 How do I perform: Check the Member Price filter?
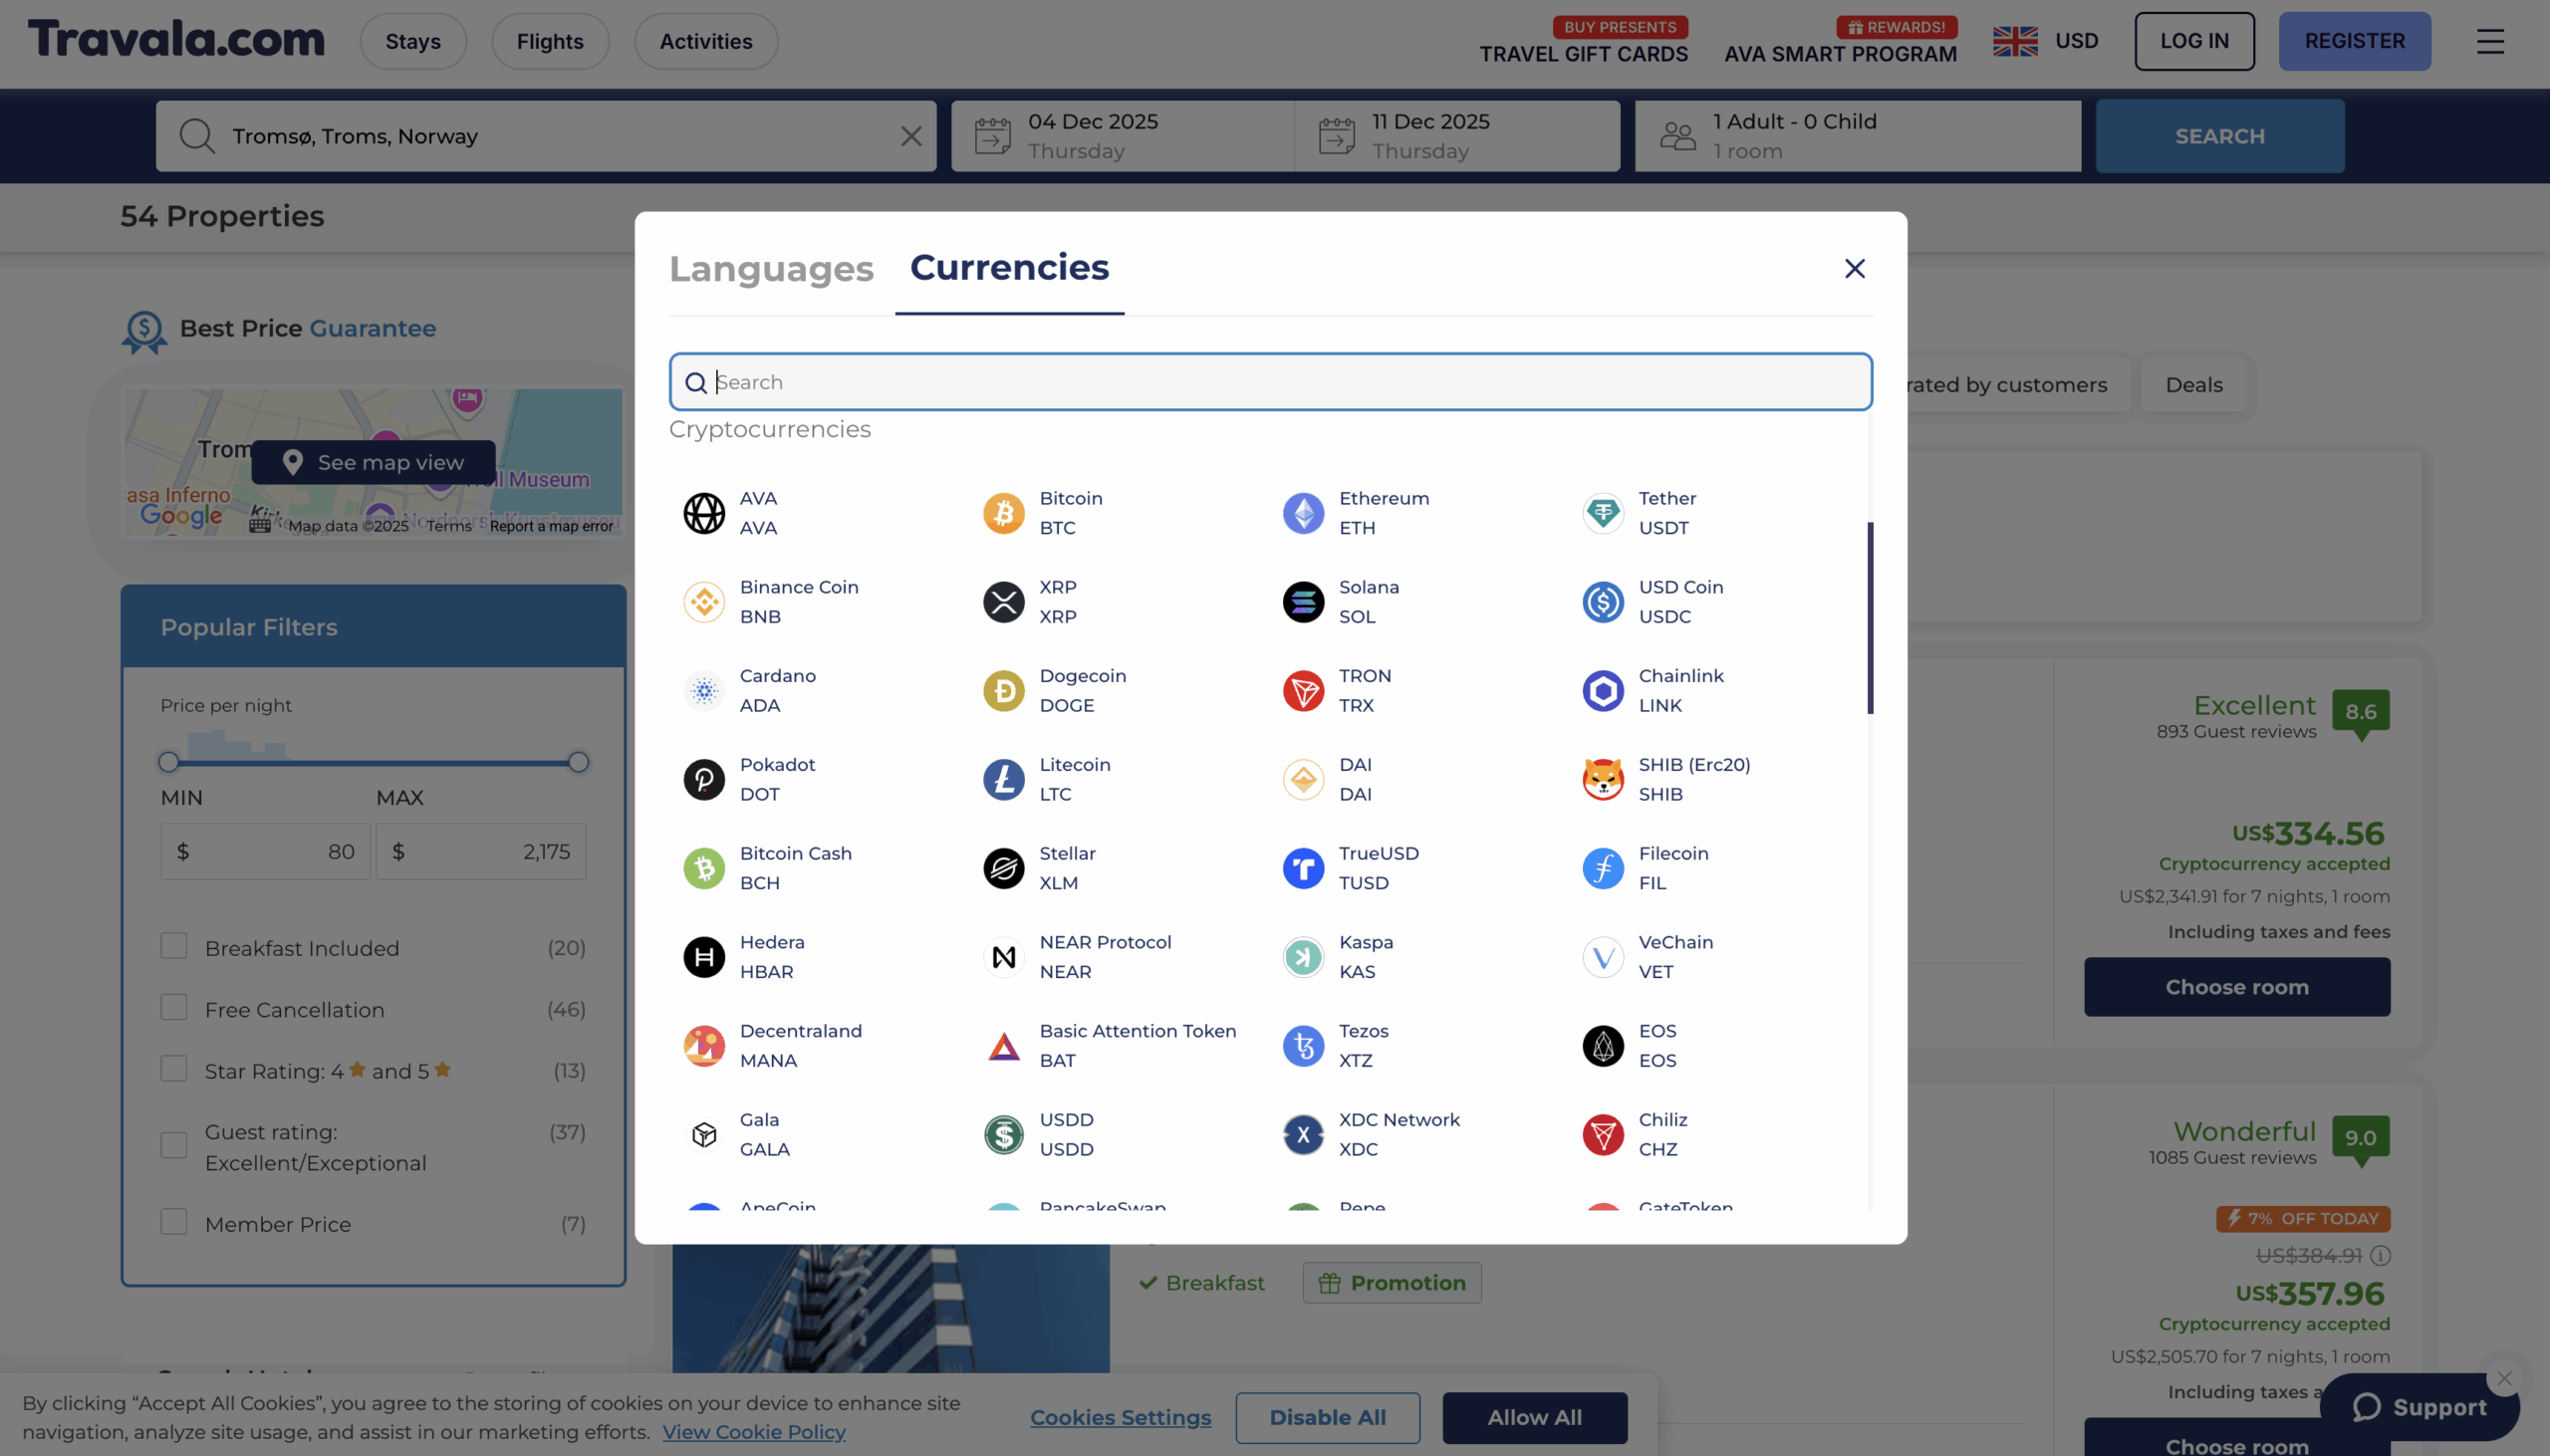174,1222
